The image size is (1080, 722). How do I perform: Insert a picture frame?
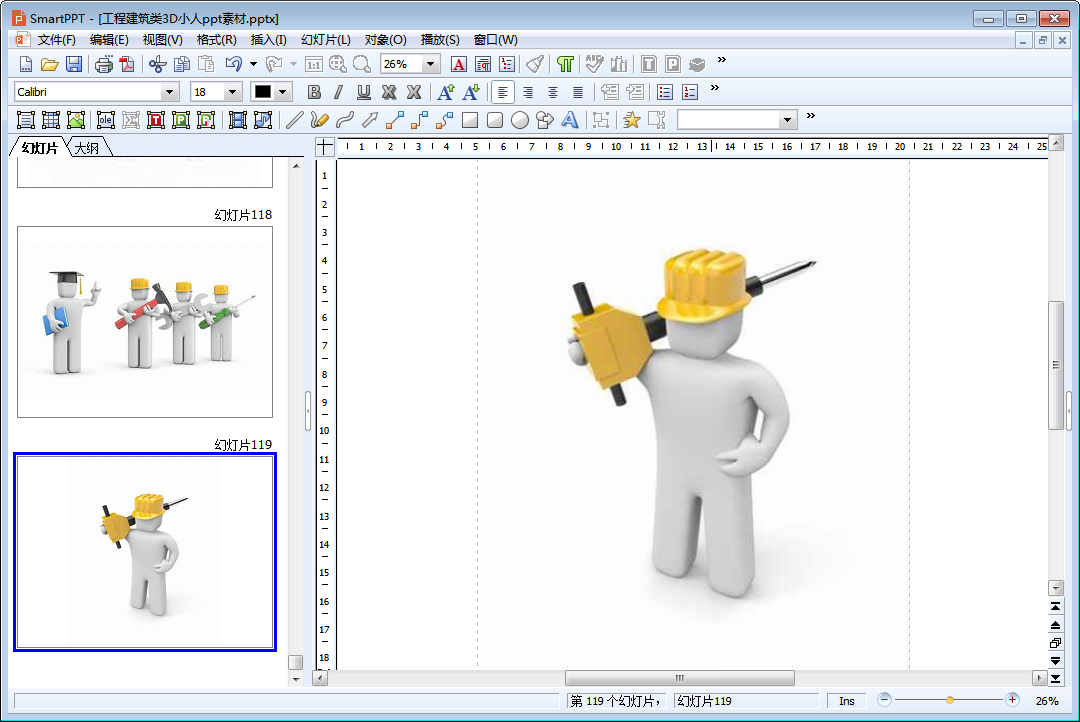pyautogui.click(x=76, y=120)
